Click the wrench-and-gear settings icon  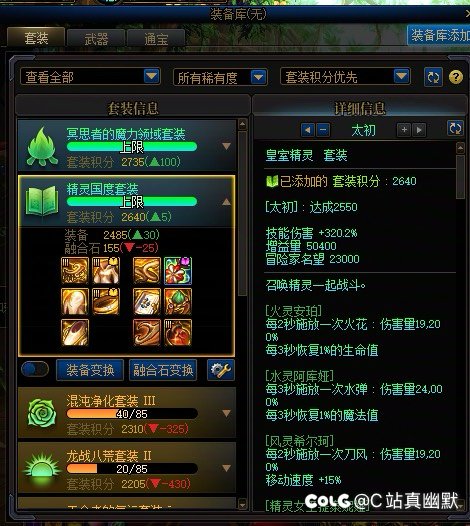[220, 370]
